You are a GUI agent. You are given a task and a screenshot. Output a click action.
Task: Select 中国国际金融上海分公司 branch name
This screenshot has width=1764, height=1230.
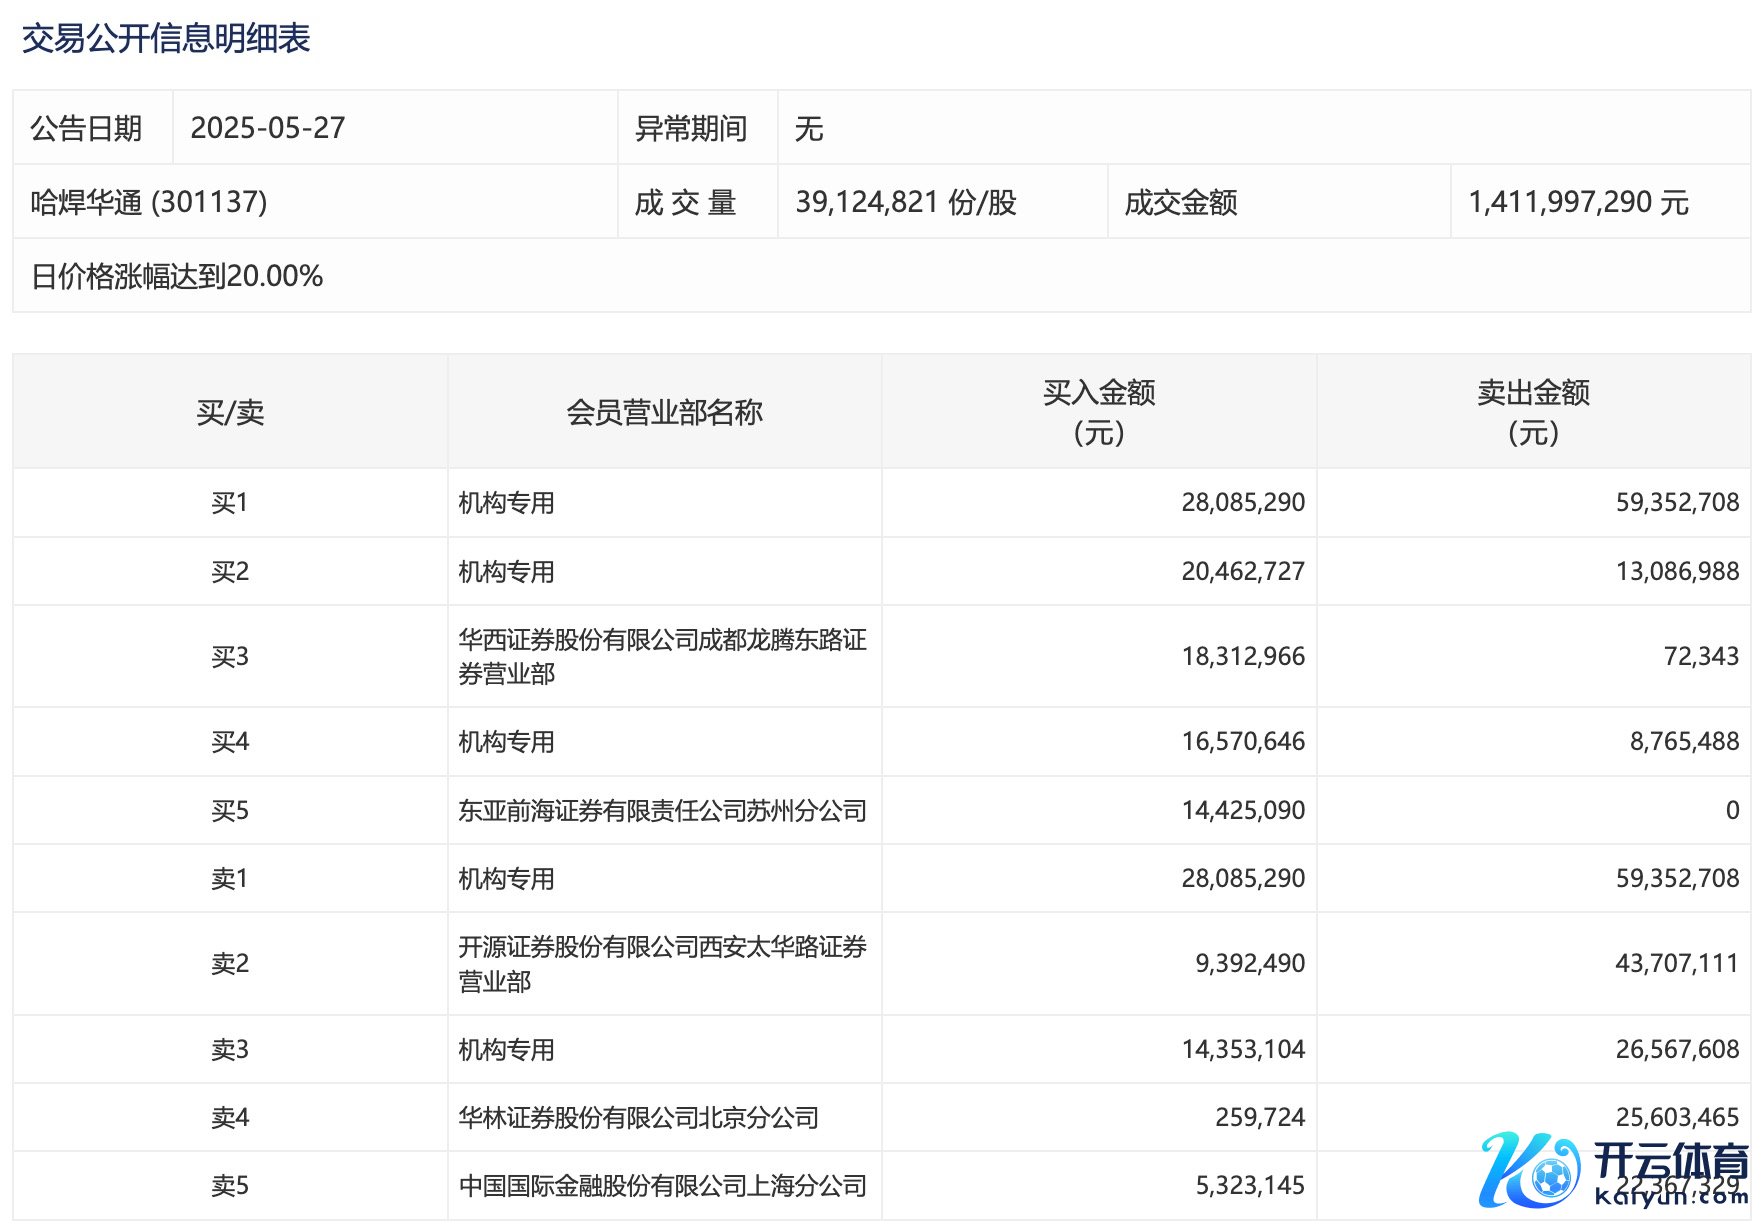coord(661,1186)
